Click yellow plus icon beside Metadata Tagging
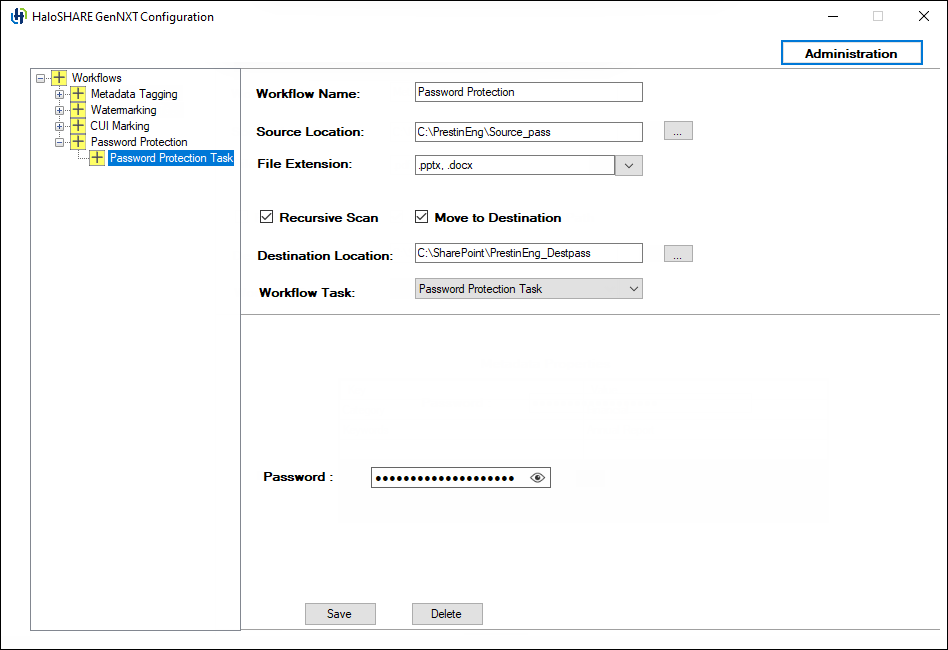 coord(78,94)
